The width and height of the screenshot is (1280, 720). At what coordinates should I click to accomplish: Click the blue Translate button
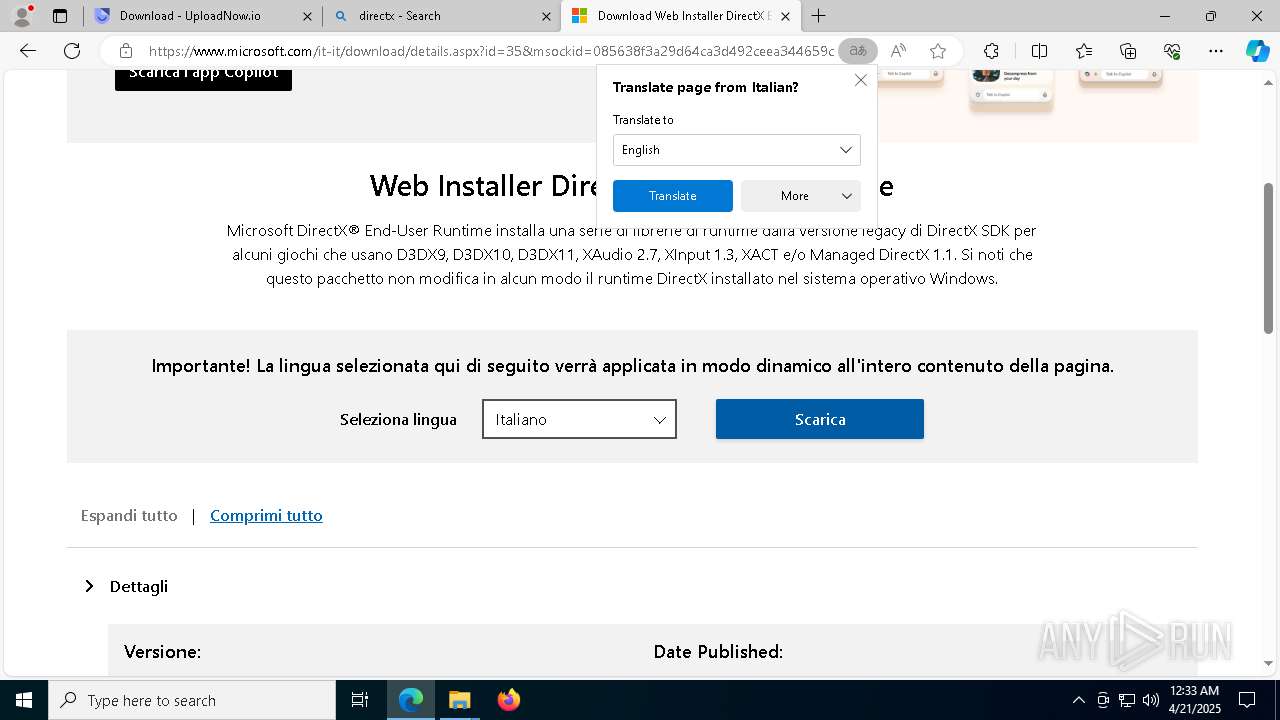click(x=672, y=196)
